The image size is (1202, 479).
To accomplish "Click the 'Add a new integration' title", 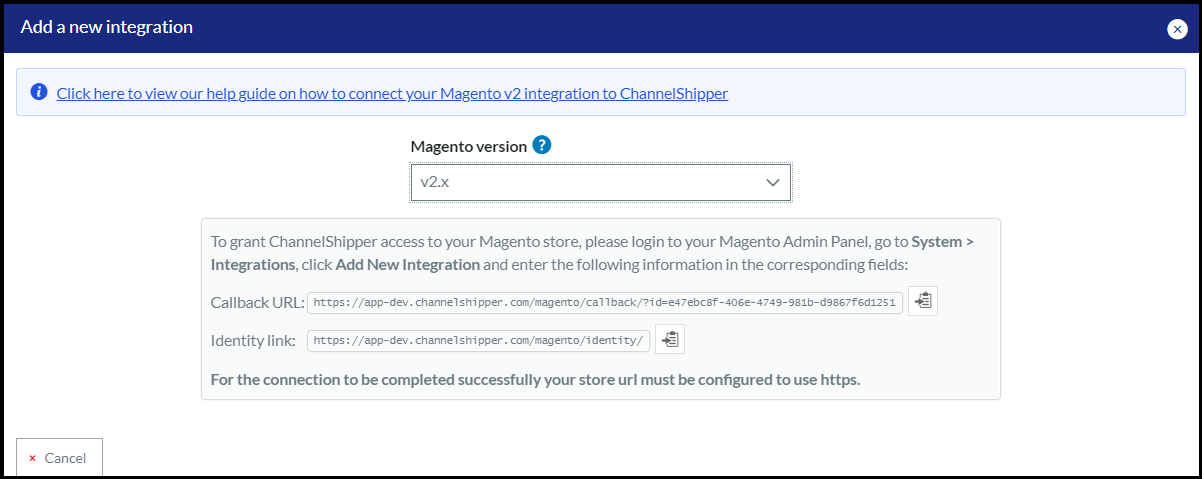I will (107, 27).
